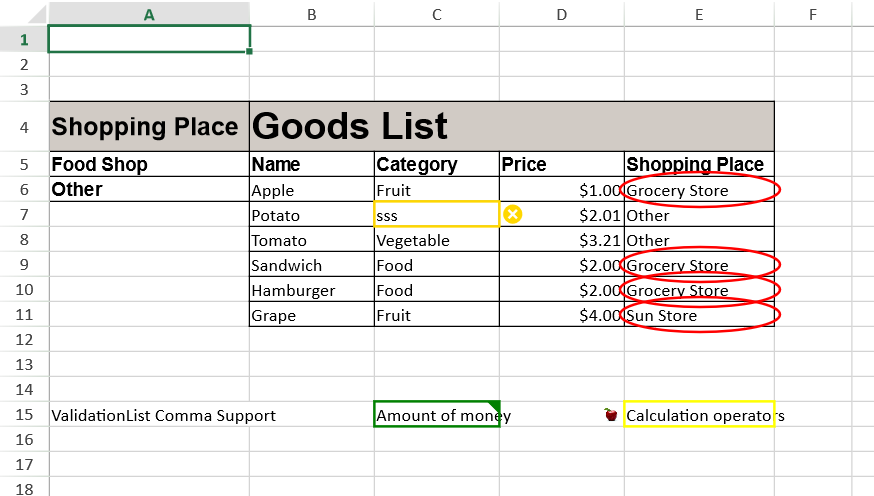The height and width of the screenshot is (496, 874).
Task: Select column B header
Action: 312,14
